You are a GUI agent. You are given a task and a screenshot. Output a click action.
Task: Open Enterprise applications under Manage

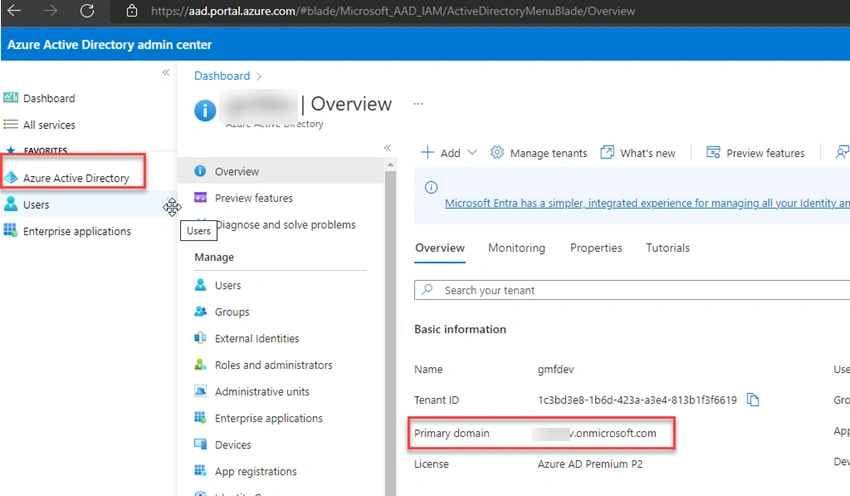[x=268, y=418]
